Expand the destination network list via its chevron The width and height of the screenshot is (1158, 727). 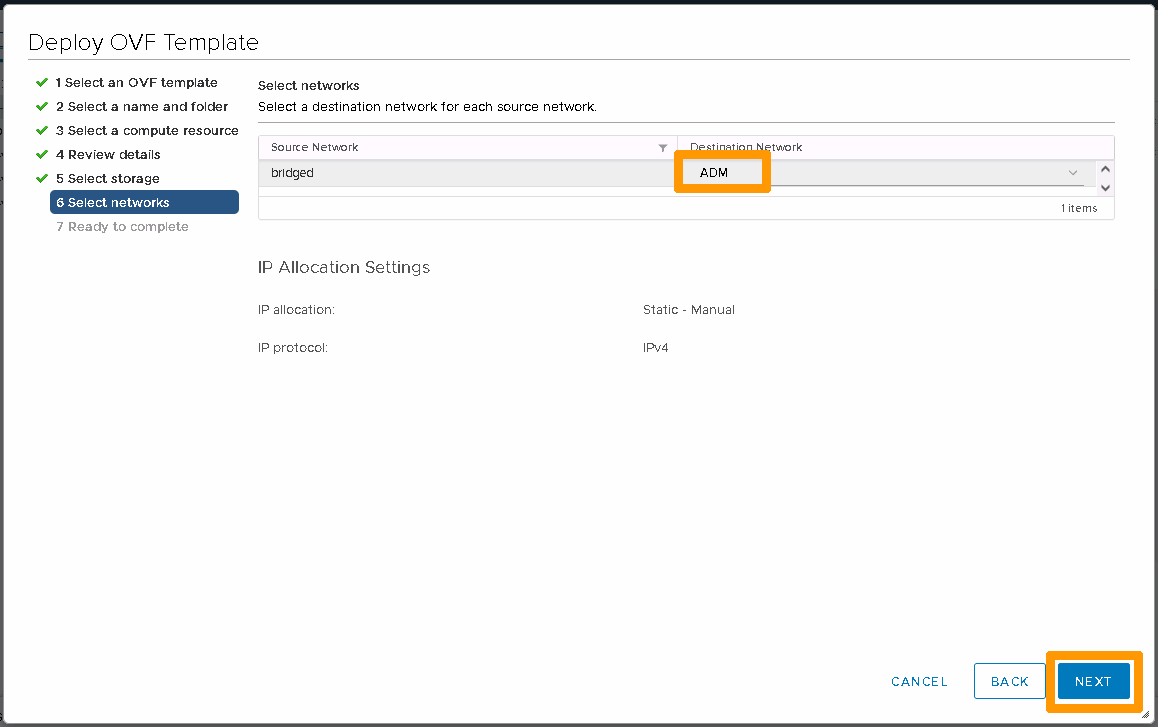[x=1073, y=173]
